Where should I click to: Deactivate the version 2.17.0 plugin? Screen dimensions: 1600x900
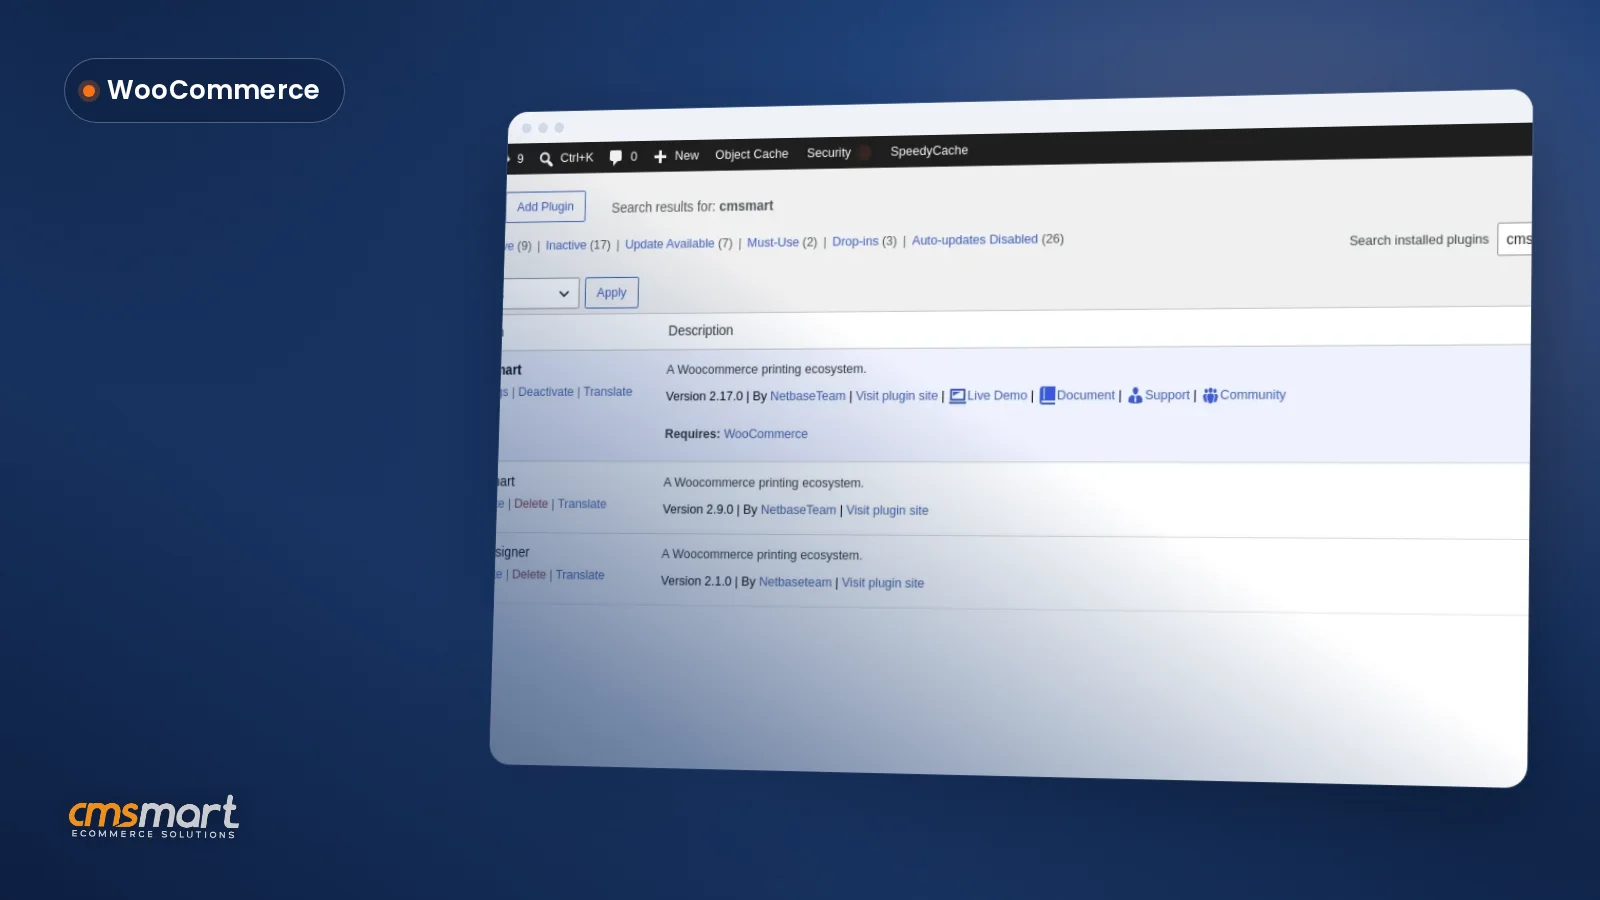pos(546,392)
